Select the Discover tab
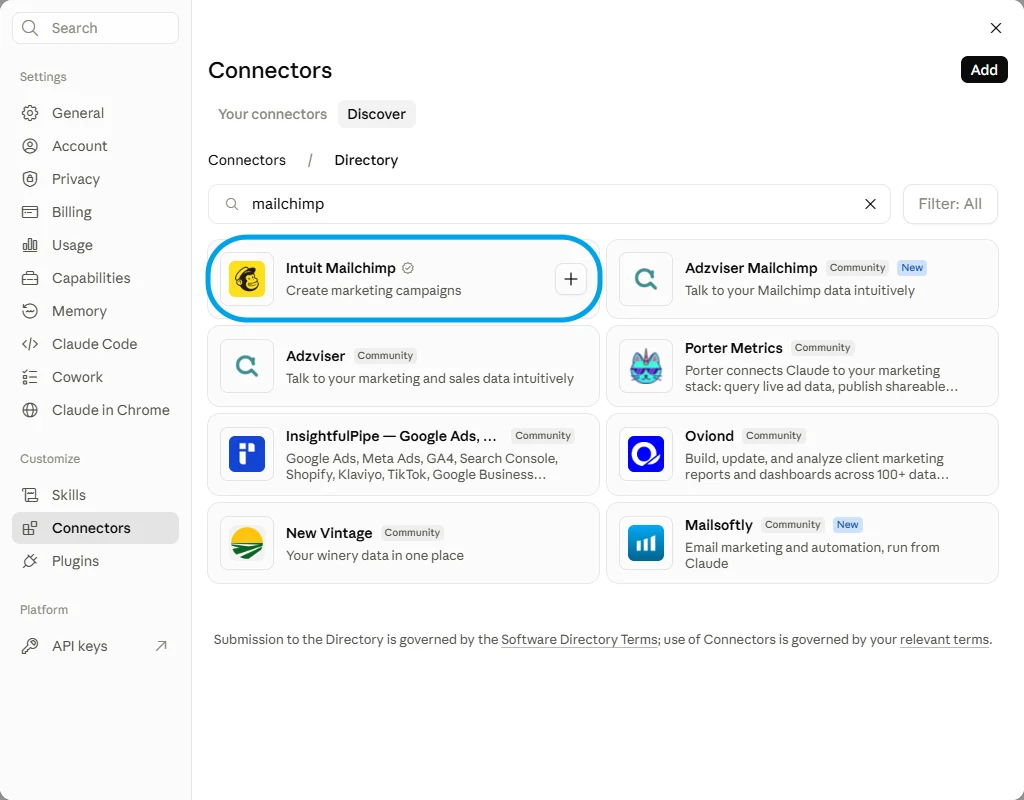1024x800 pixels. point(376,114)
